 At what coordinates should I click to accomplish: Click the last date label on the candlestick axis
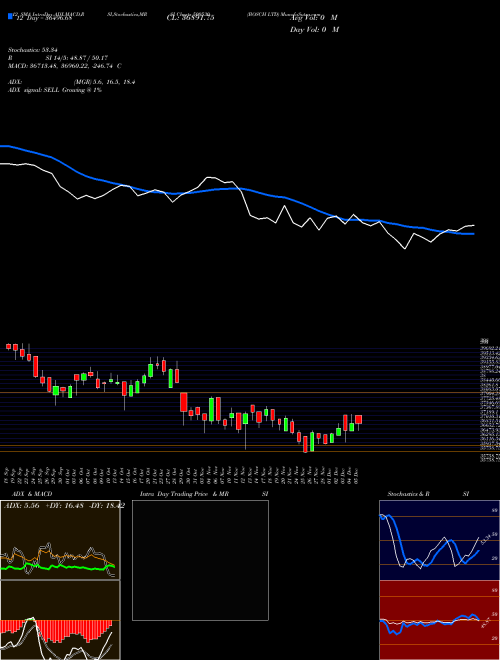(357, 474)
